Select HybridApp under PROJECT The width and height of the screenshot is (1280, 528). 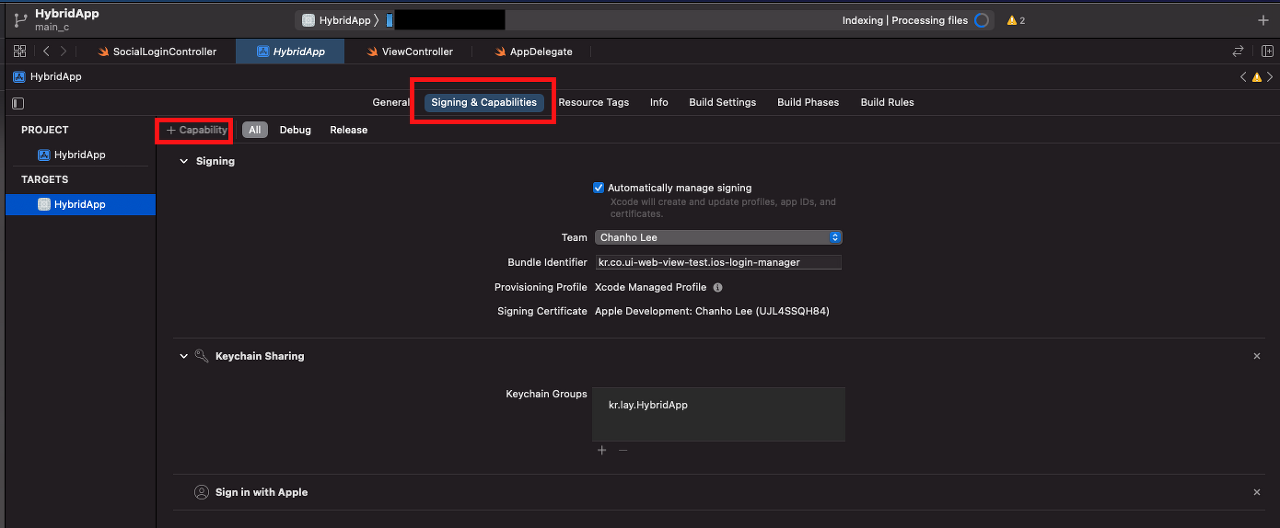coord(79,155)
